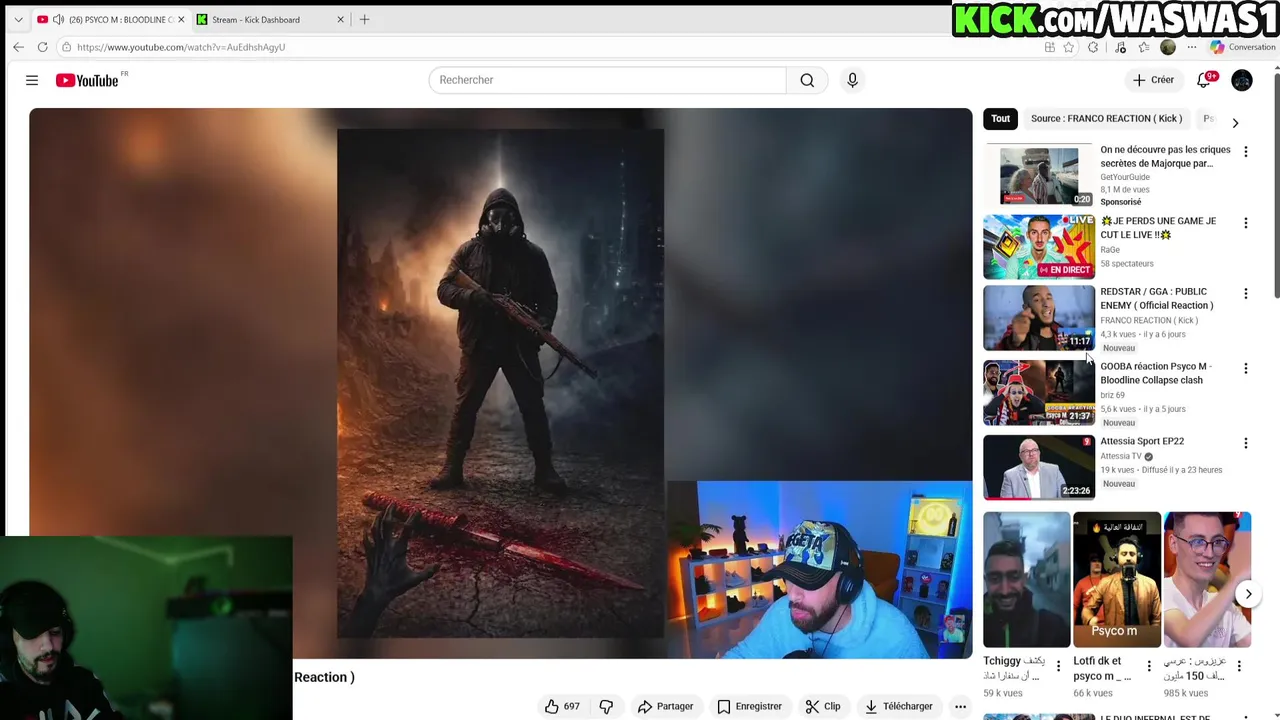Select the Tout filter chip
1280x720 pixels.
(x=1001, y=119)
